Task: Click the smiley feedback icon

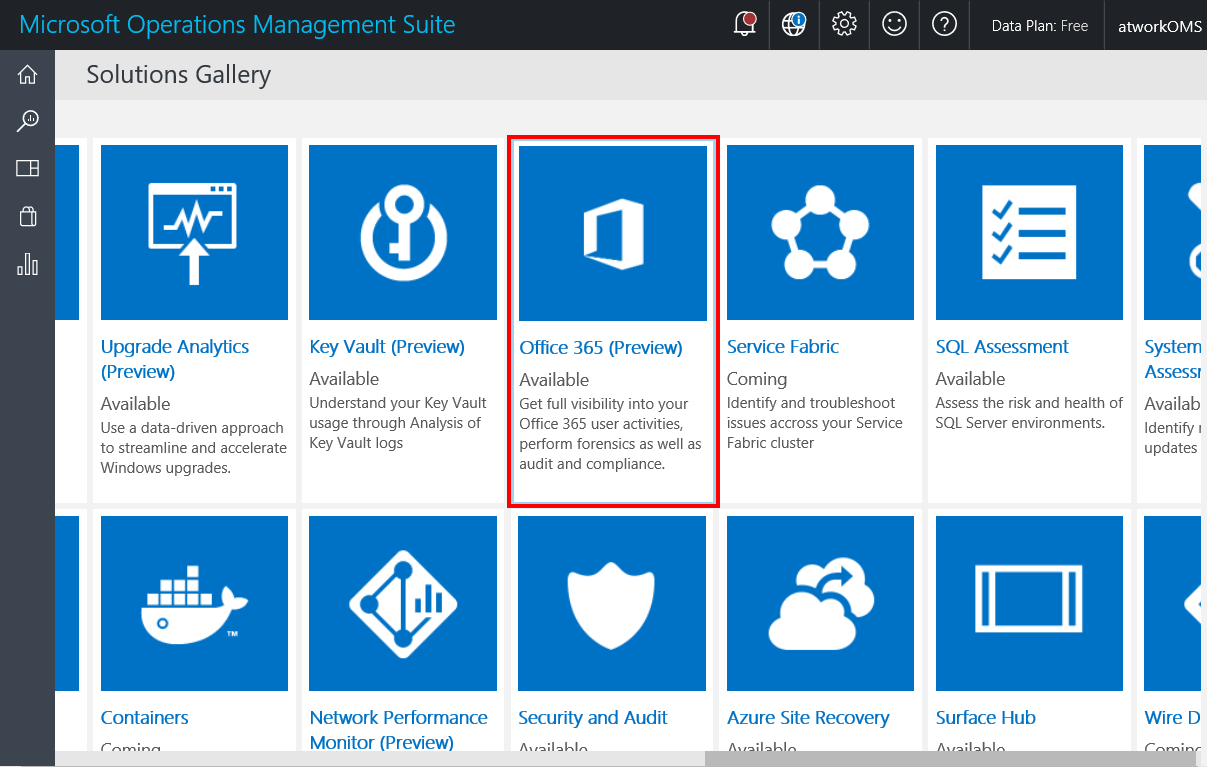Action: tap(894, 25)
